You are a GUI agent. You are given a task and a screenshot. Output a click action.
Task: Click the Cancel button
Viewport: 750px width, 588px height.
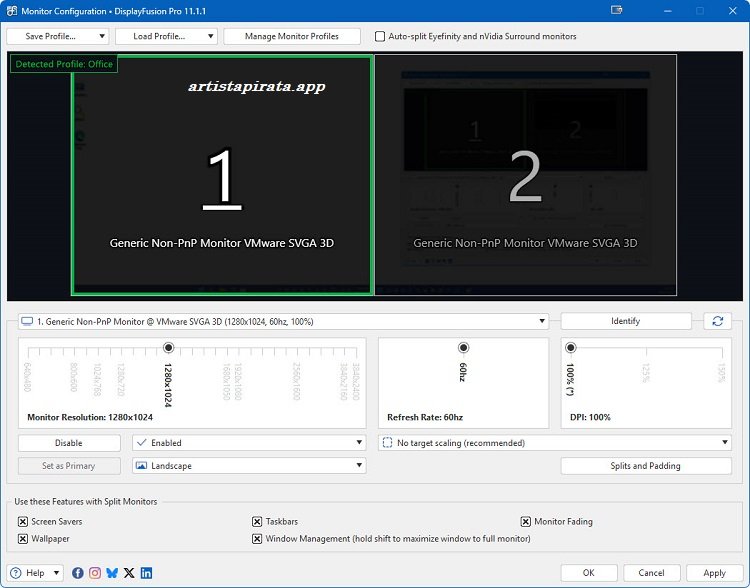[x=651, y=573]
